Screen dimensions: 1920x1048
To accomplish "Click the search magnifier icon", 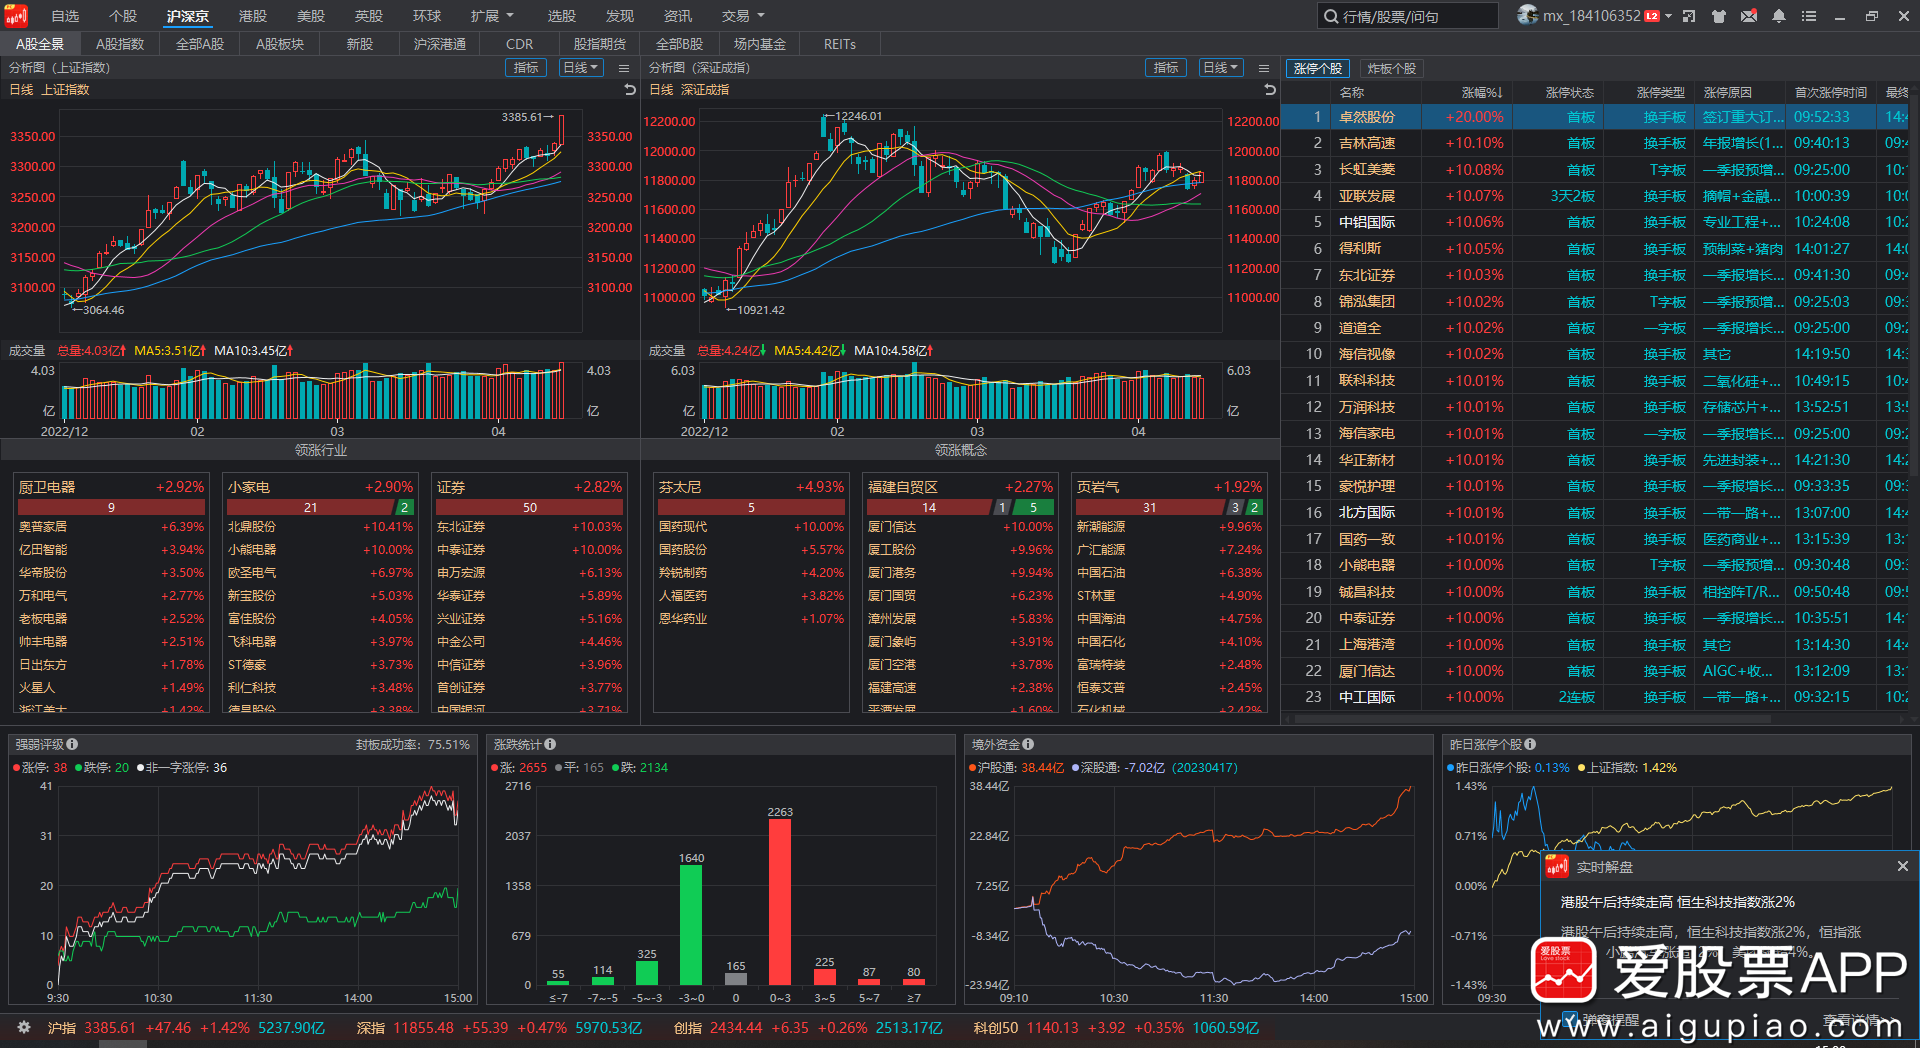I will coord(1331,16).
